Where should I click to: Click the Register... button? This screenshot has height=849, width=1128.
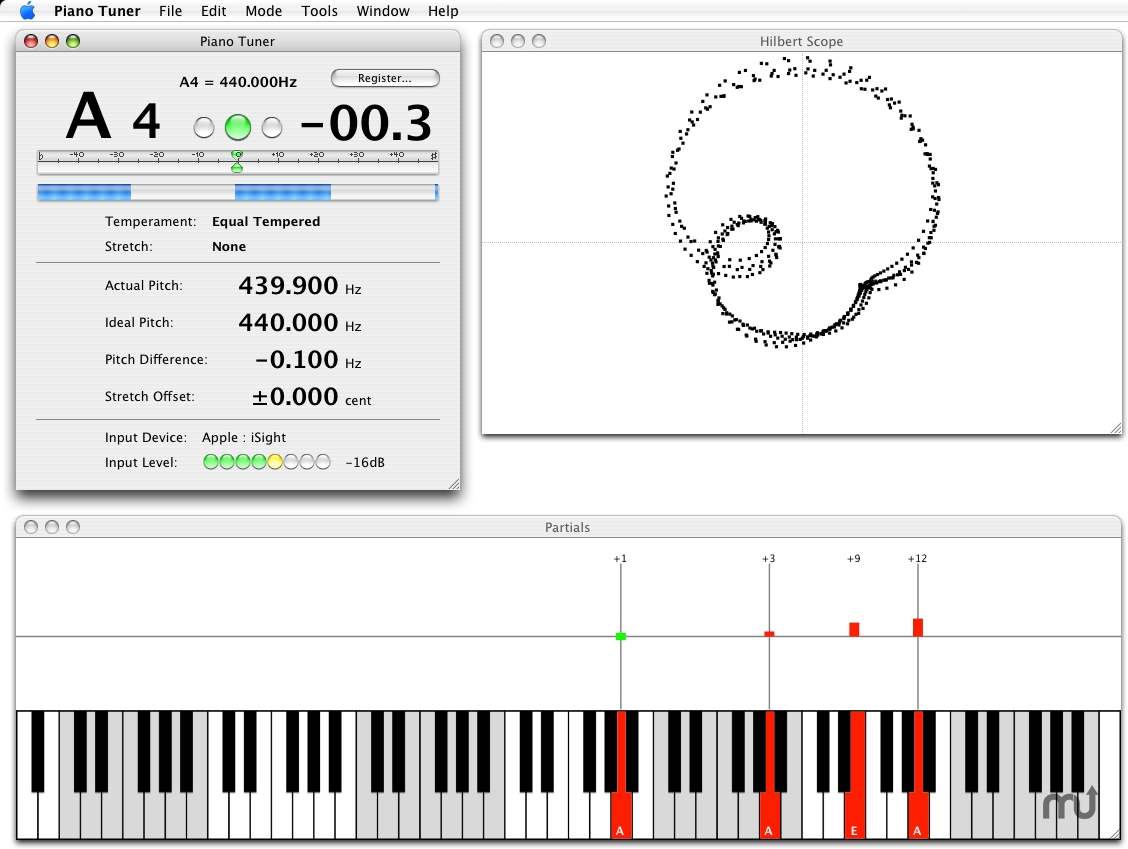(x=385, y=78)
